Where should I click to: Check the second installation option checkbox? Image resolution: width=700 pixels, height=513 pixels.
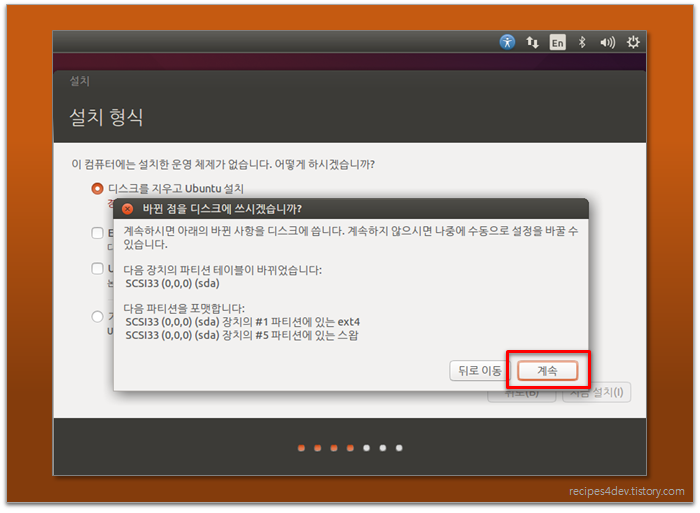(x=97, y=233)
